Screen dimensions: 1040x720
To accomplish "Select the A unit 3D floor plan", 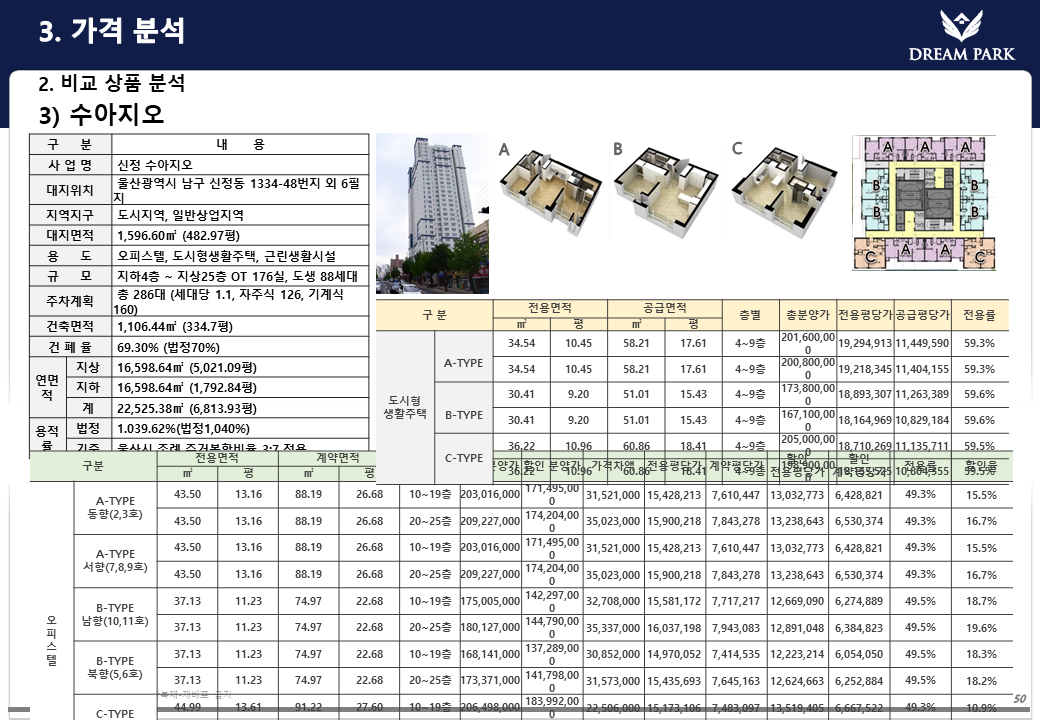I will pos(550,190).
